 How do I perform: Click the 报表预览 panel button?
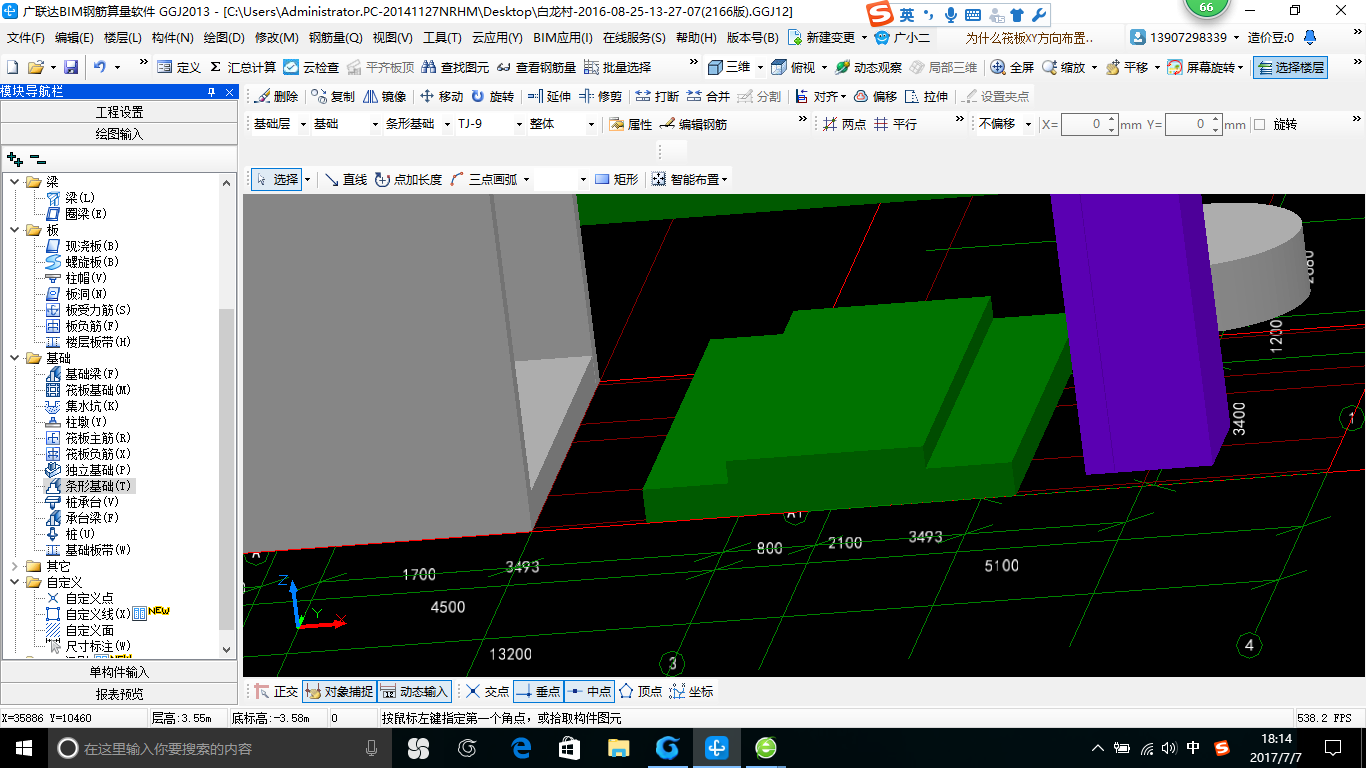click(x=119, y=694)
